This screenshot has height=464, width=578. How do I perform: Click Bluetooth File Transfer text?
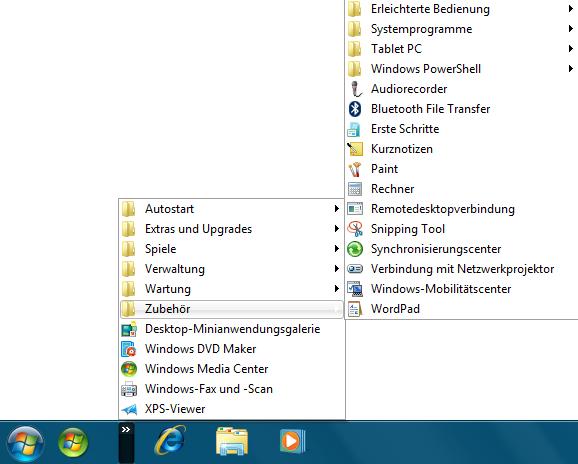(431, 109)
